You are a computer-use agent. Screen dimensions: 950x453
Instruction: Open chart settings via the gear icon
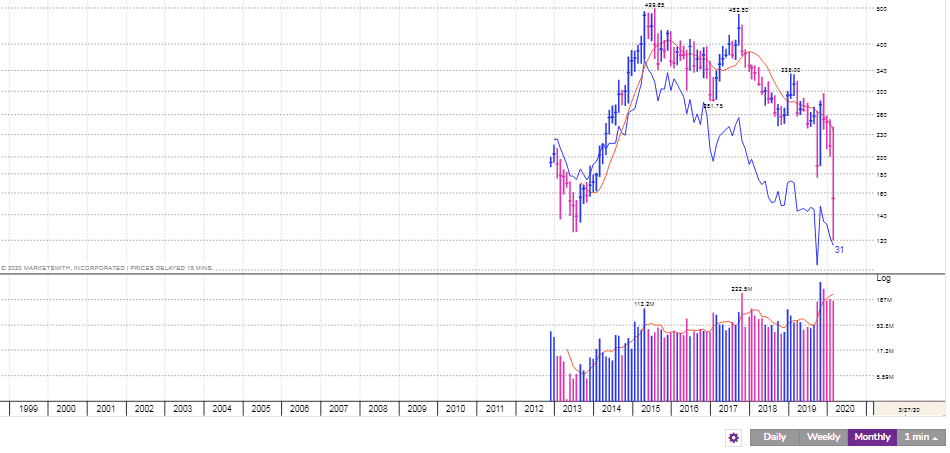click(733, 437)
